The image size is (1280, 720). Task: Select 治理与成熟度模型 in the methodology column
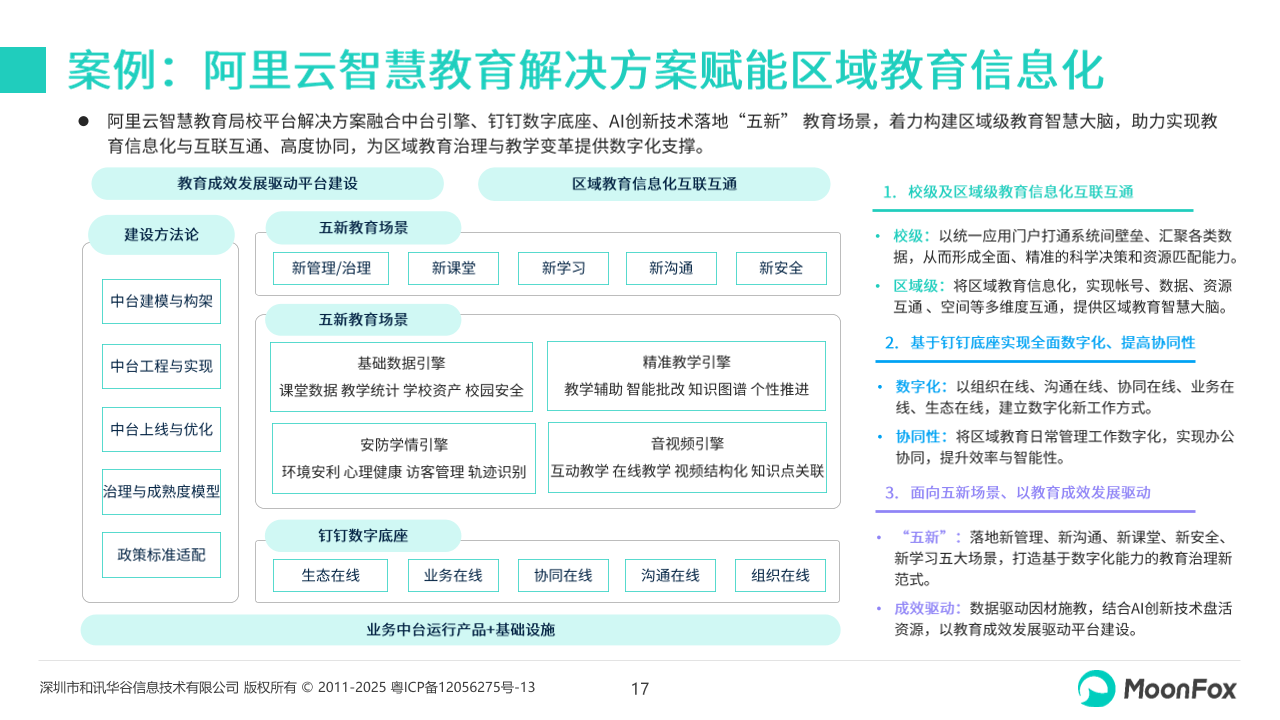161,492
